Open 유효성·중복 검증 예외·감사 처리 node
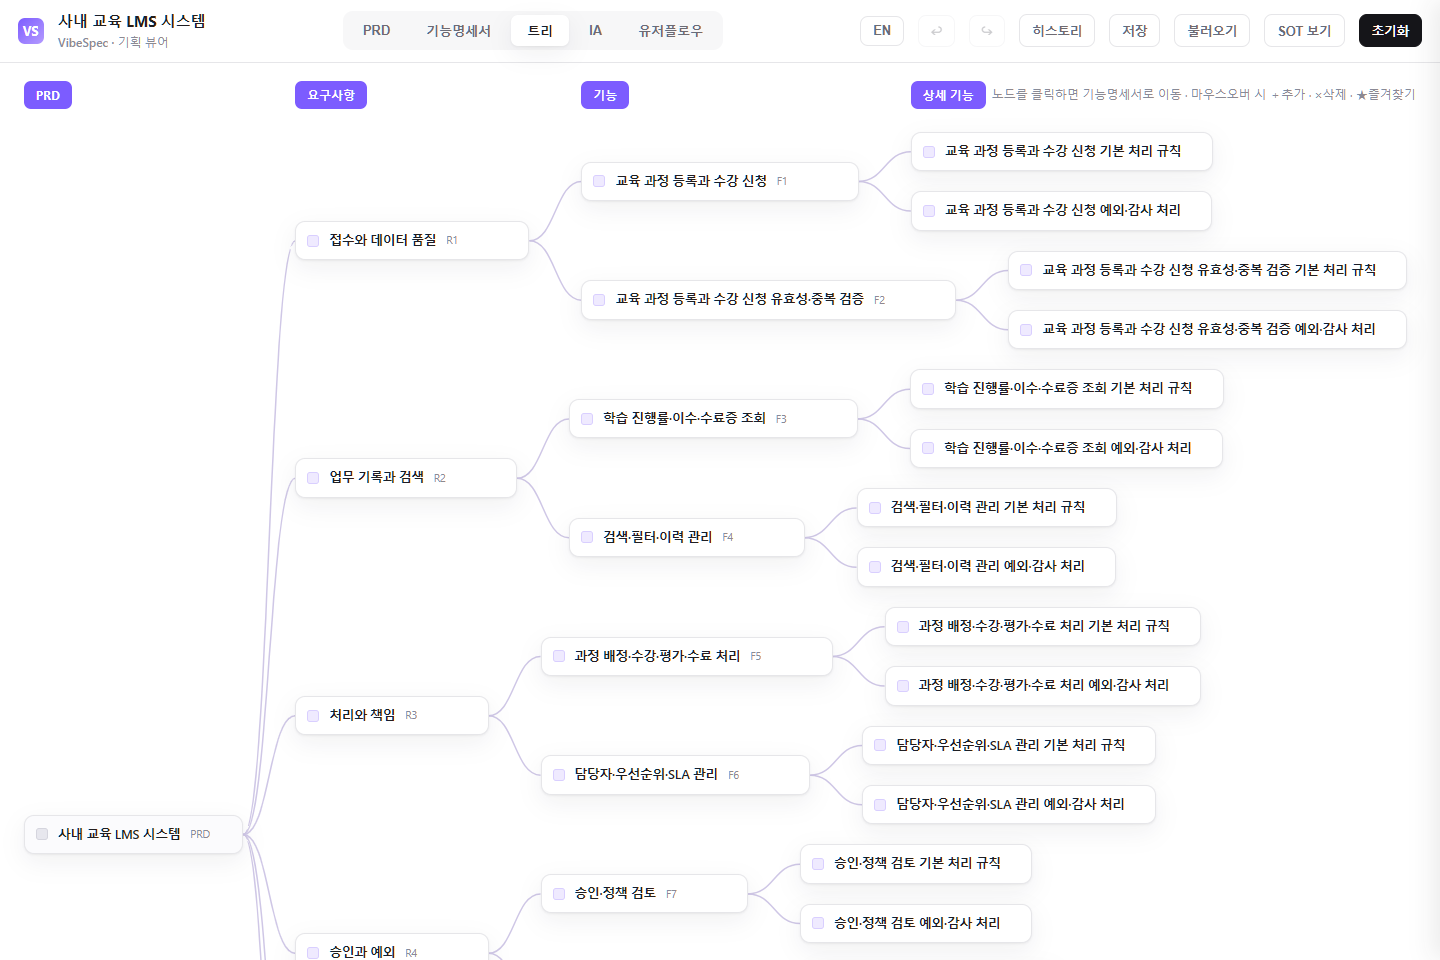This screenshot has height=960, width=1440. coord(1207,329)
